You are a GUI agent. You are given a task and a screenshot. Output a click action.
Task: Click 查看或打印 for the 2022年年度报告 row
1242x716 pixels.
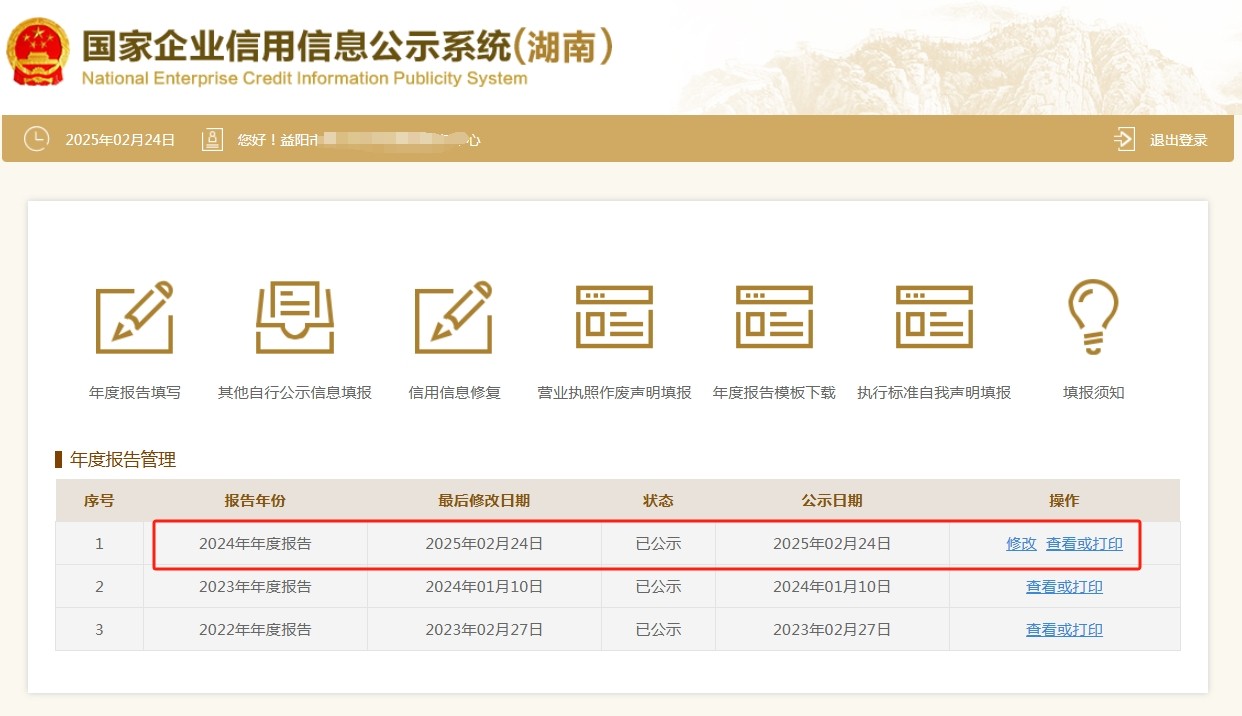click(x=1064, y=630)
